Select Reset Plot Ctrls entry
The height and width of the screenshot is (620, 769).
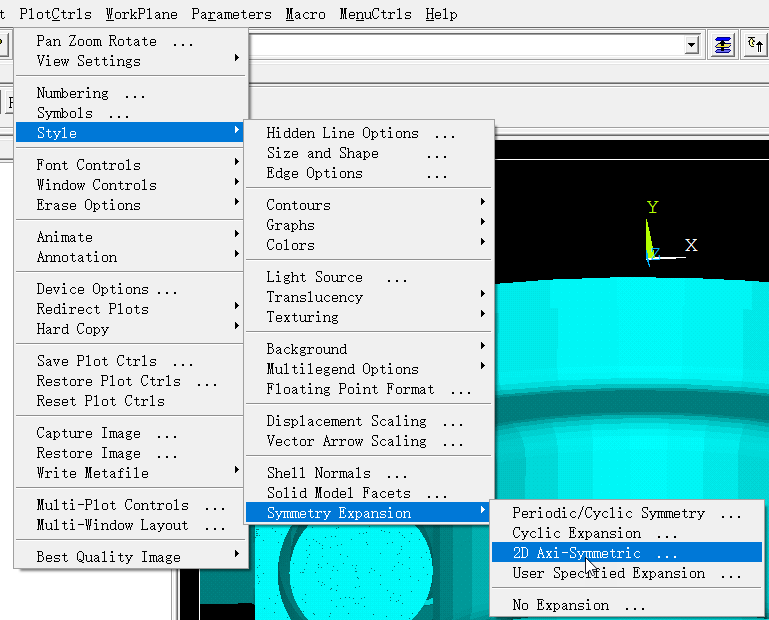coord(130,401)
